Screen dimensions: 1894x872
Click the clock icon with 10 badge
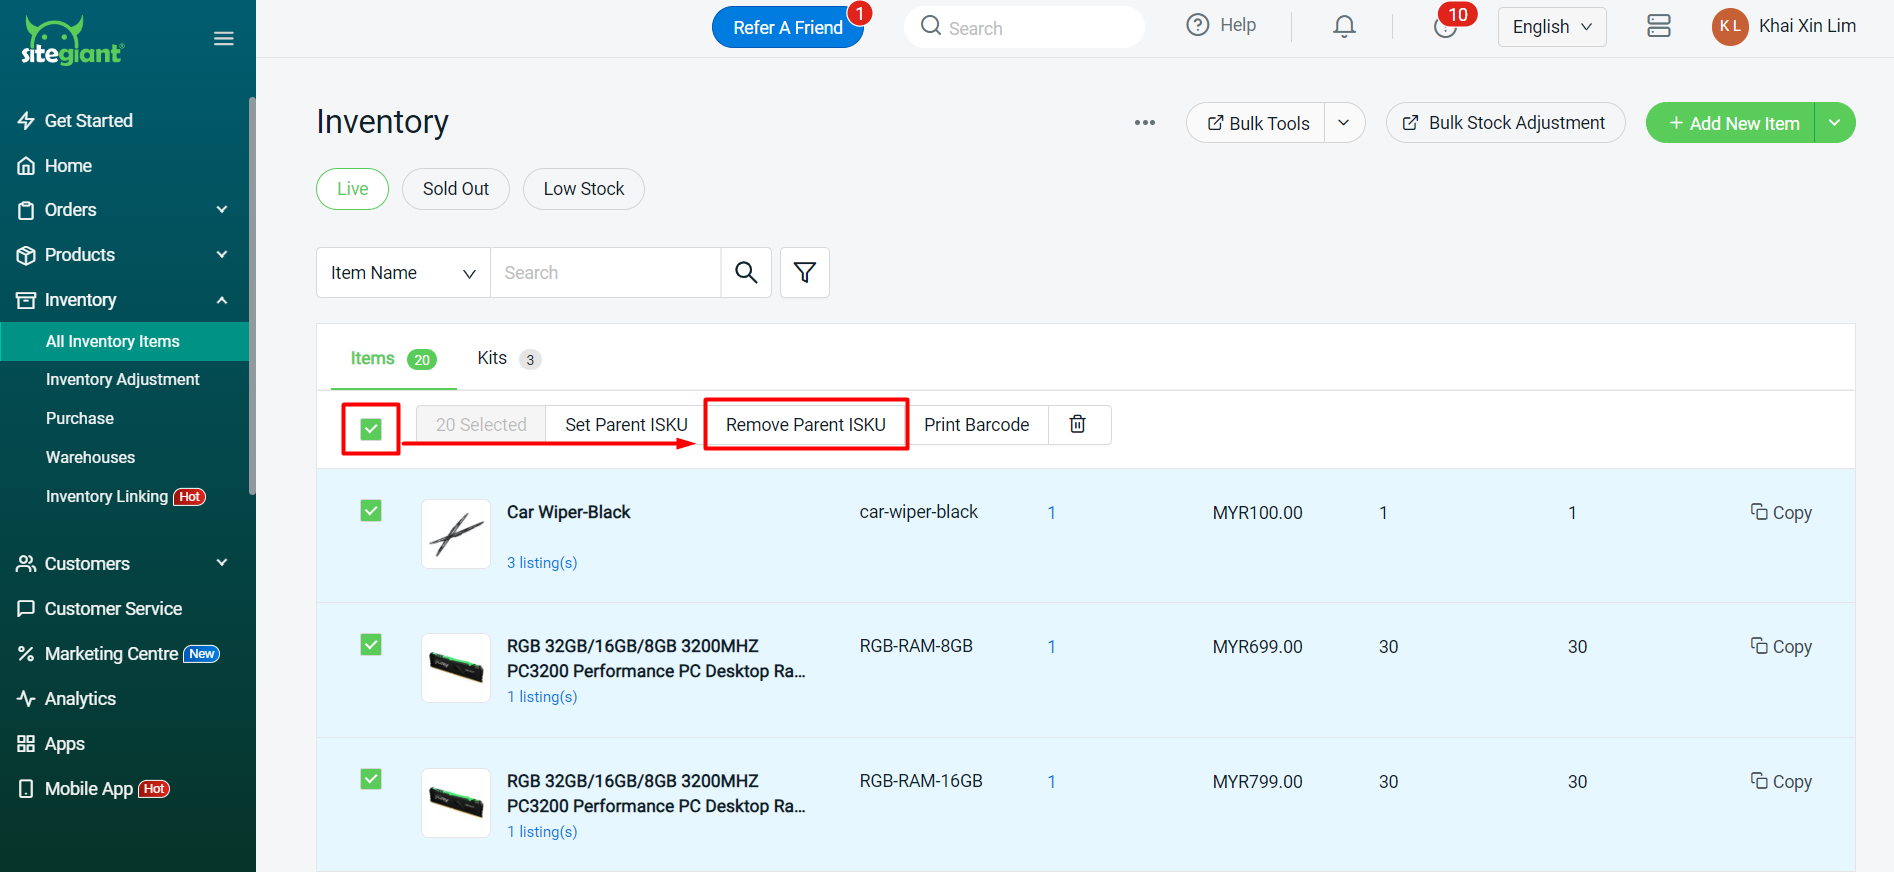tap(1444, 27)
